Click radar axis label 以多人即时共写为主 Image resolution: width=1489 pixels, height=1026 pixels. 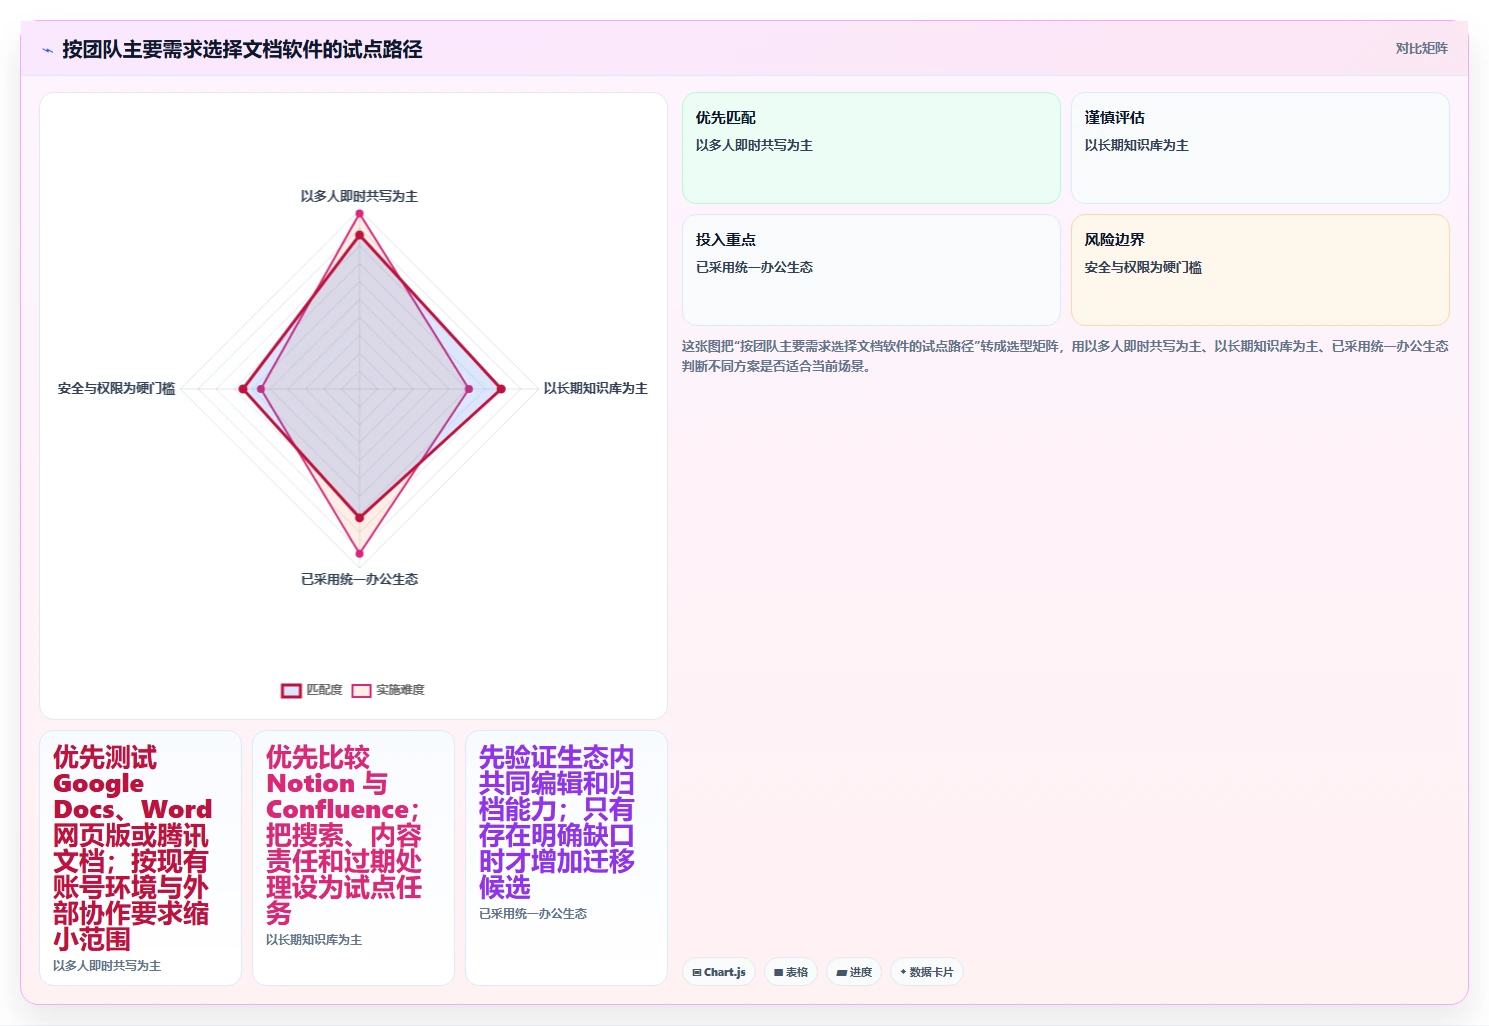[359, 196]
